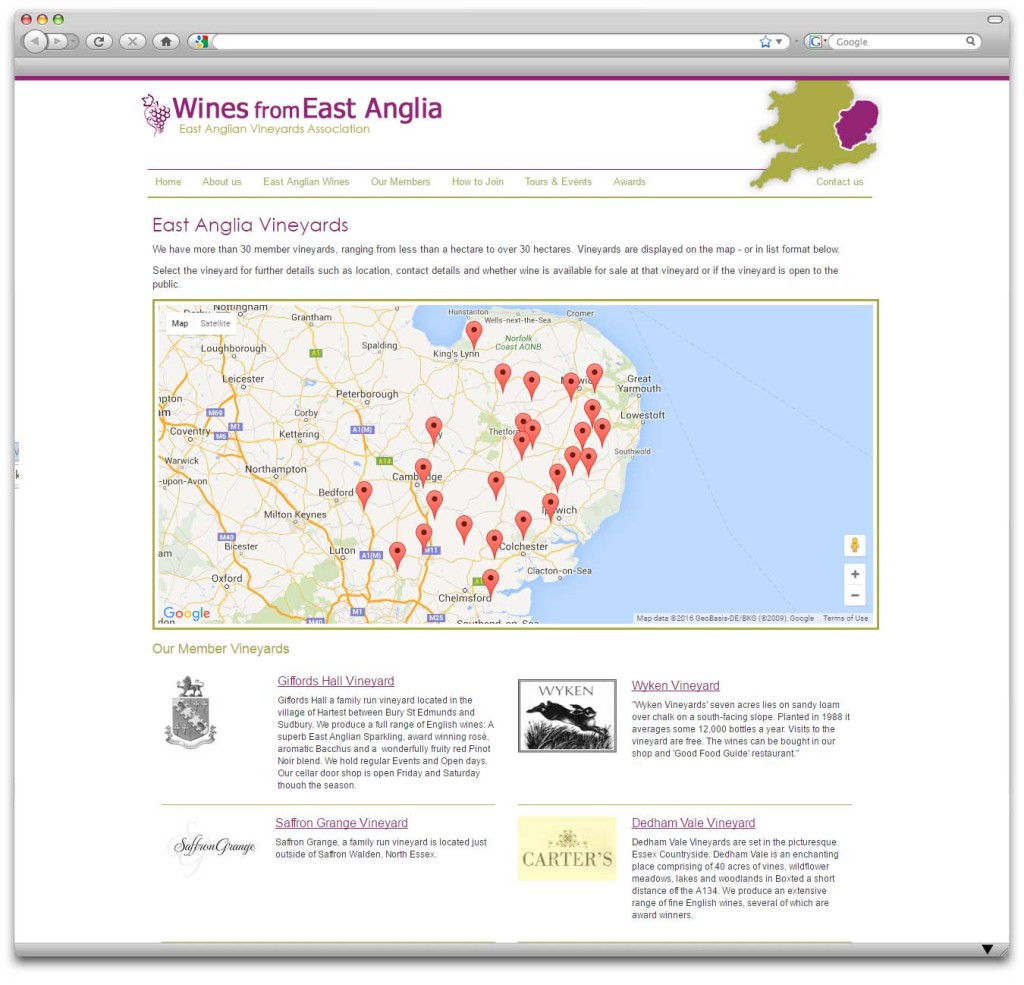Click the Saffron Grange script logo

pyautogui.click(x=214, y=847)
